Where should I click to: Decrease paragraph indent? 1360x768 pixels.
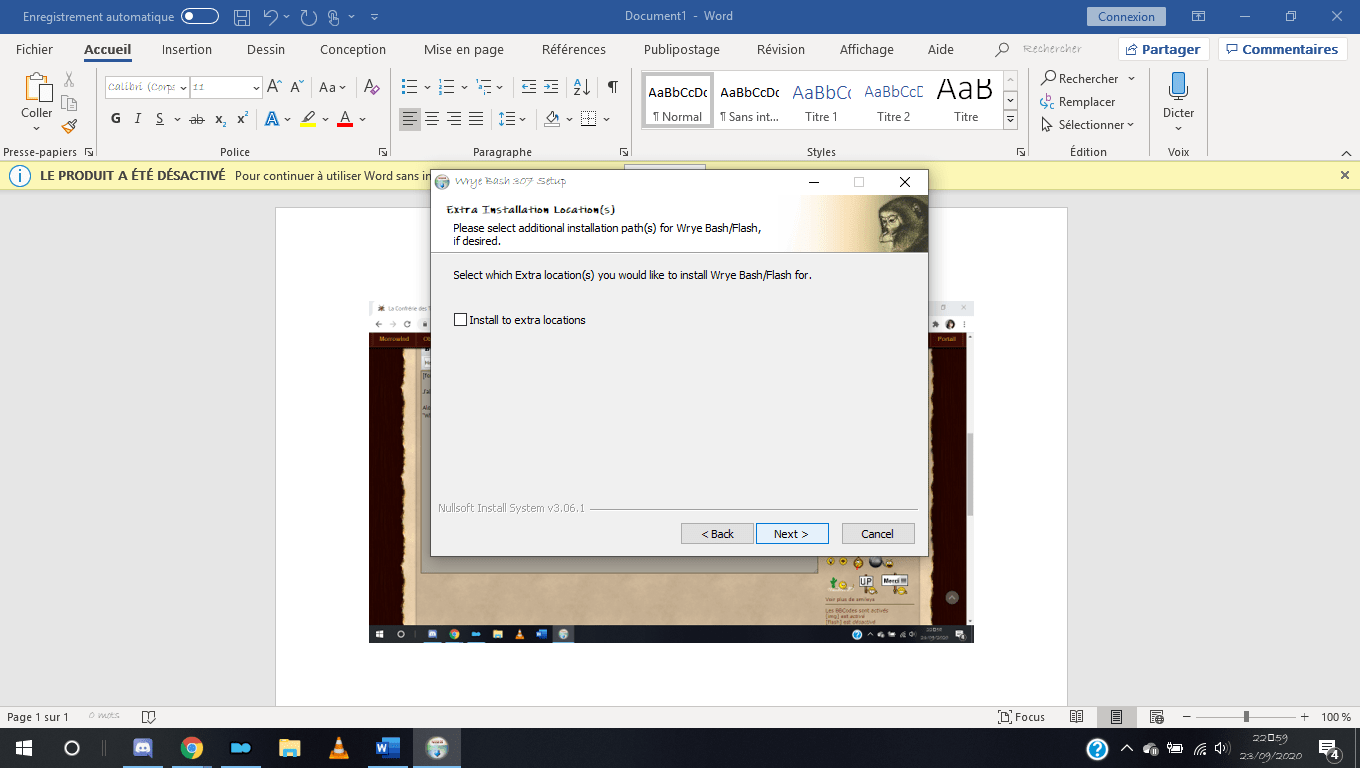pyautogui.click(x=529, y=87)
